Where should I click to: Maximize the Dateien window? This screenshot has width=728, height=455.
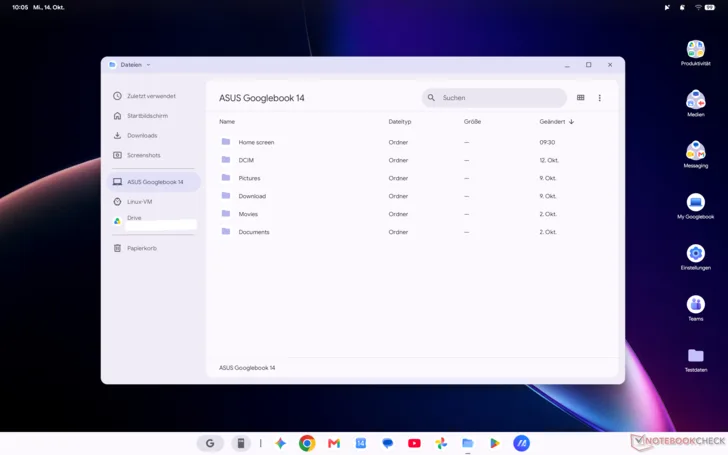pos(588,65)
